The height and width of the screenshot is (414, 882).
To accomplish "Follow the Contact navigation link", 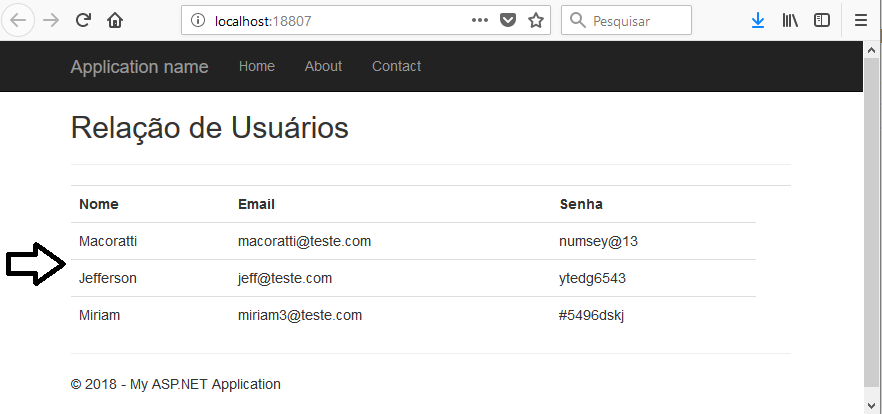I will pyautogui.click(x=397, y=66).
